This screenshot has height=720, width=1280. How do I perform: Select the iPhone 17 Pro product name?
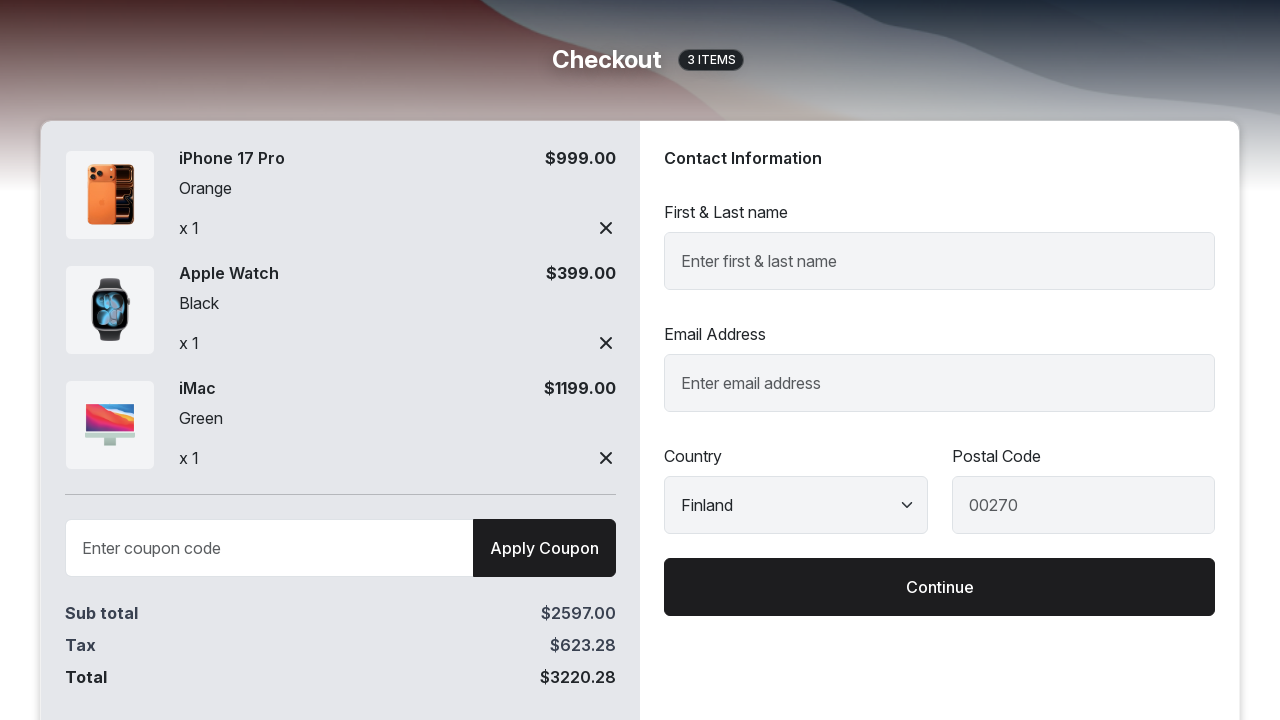pos(232,158)
